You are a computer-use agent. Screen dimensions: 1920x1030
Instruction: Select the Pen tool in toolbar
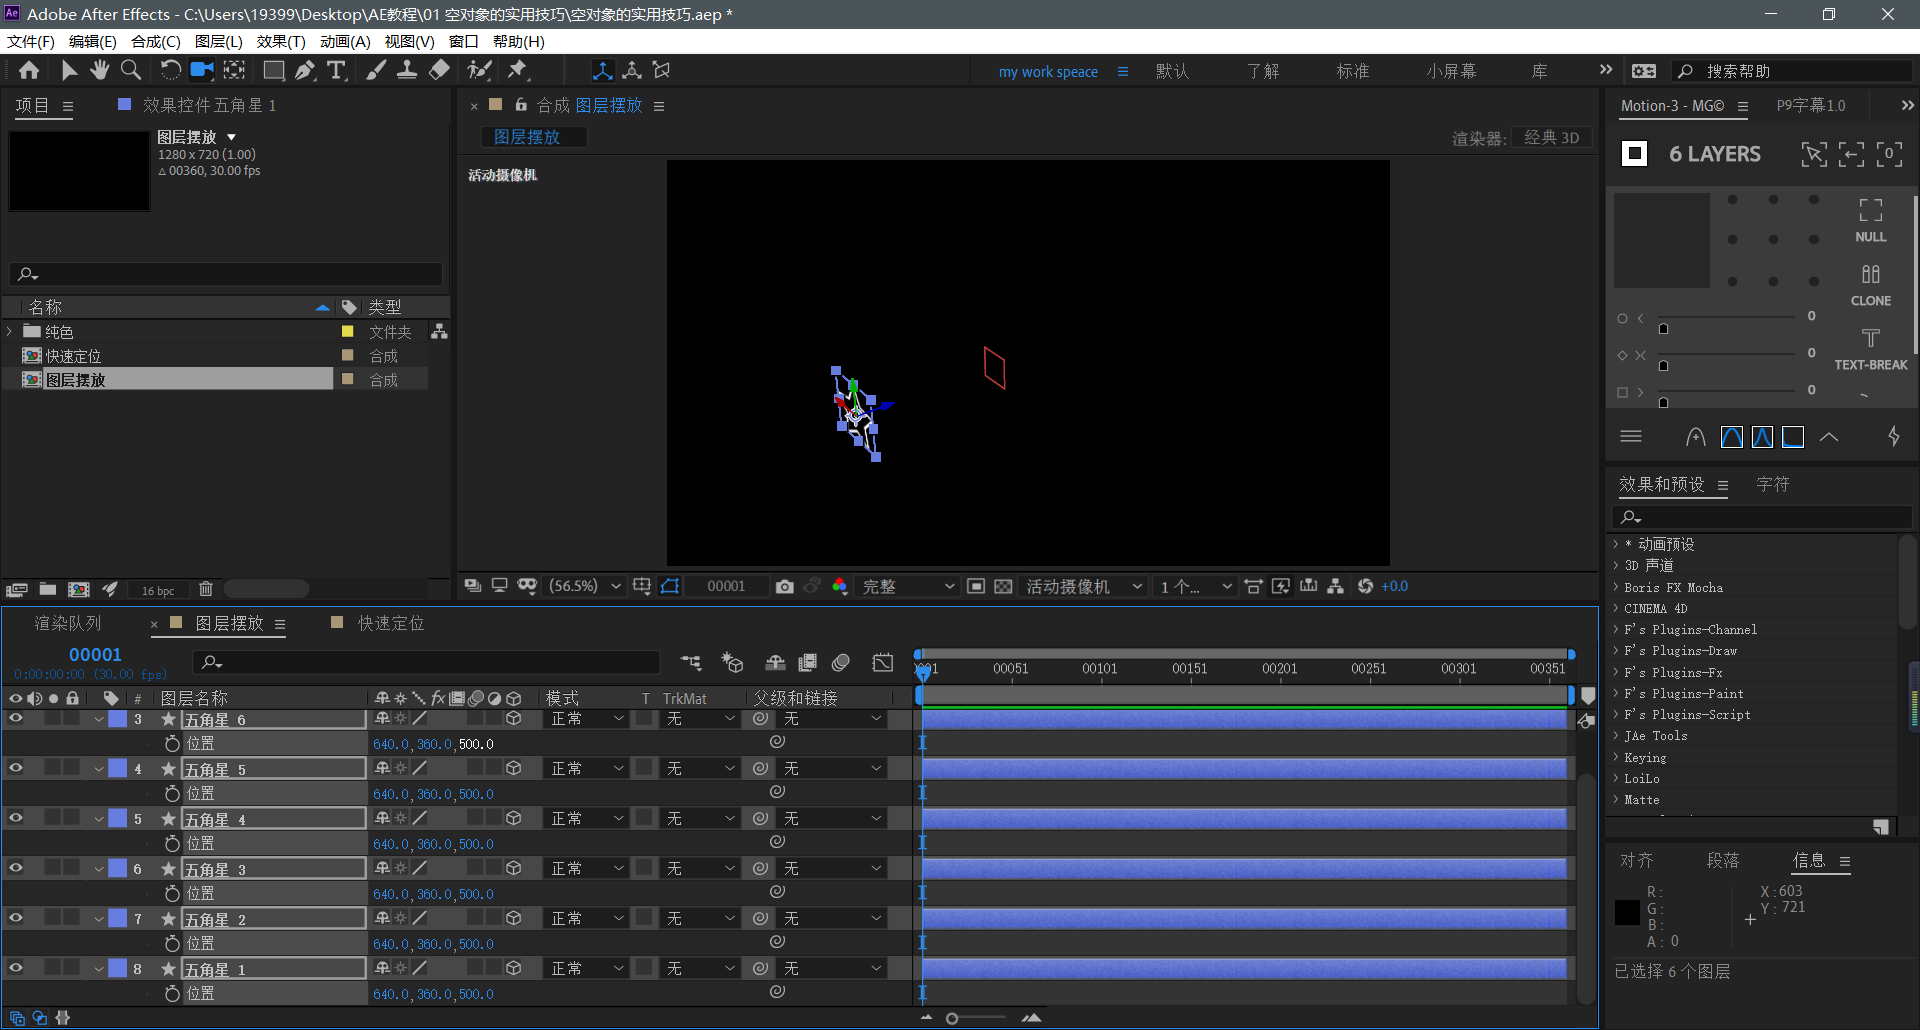point(305,70)
